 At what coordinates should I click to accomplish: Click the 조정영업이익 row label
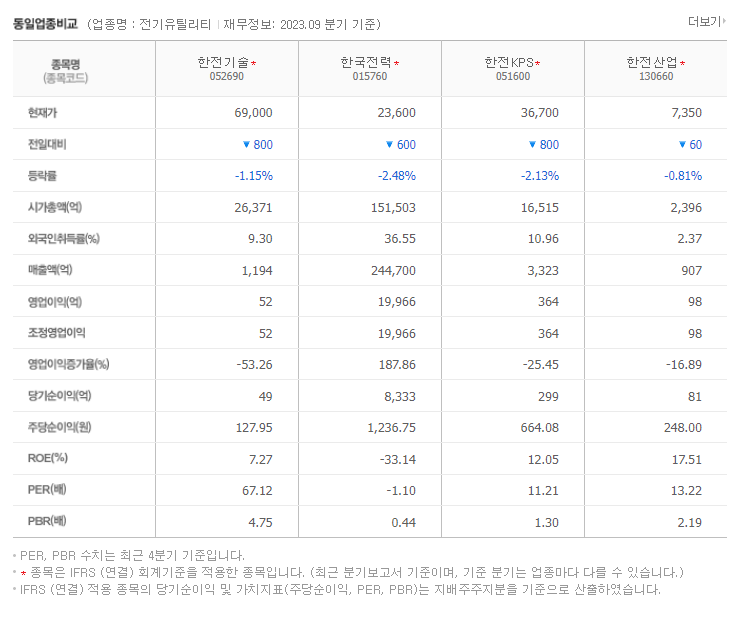pos(56,333)
